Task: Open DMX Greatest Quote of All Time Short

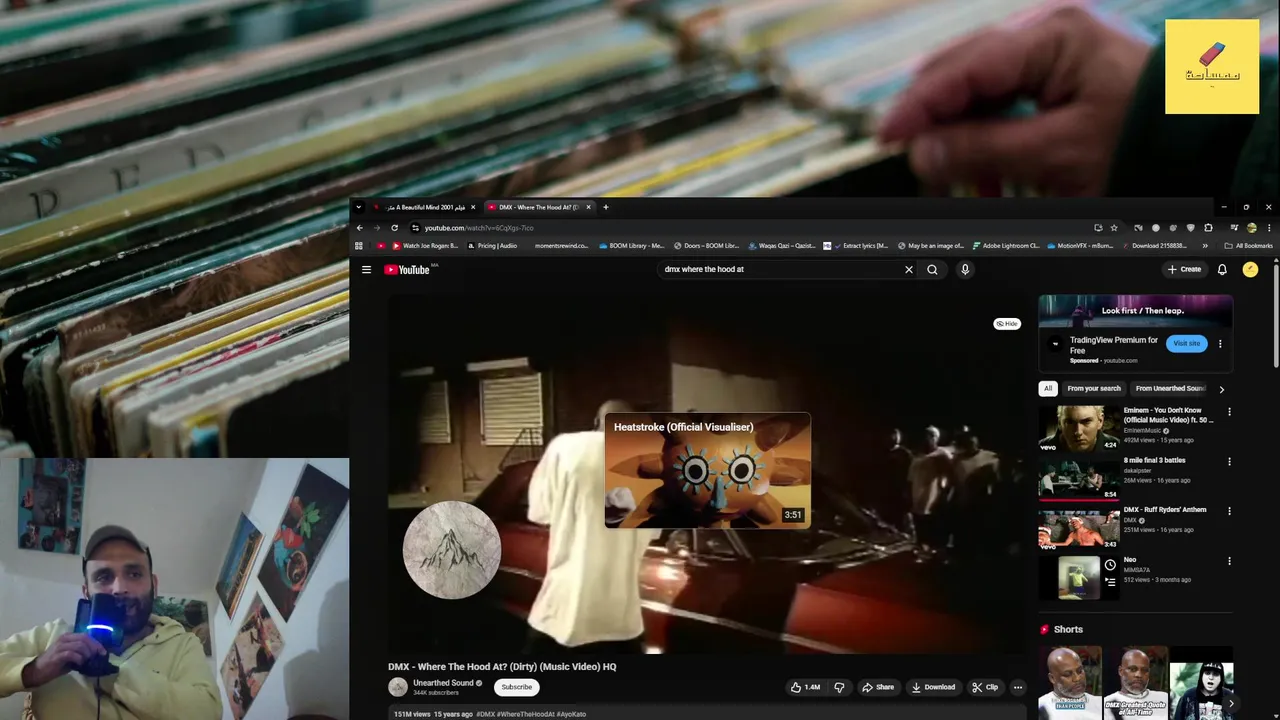Action: 1136,683
